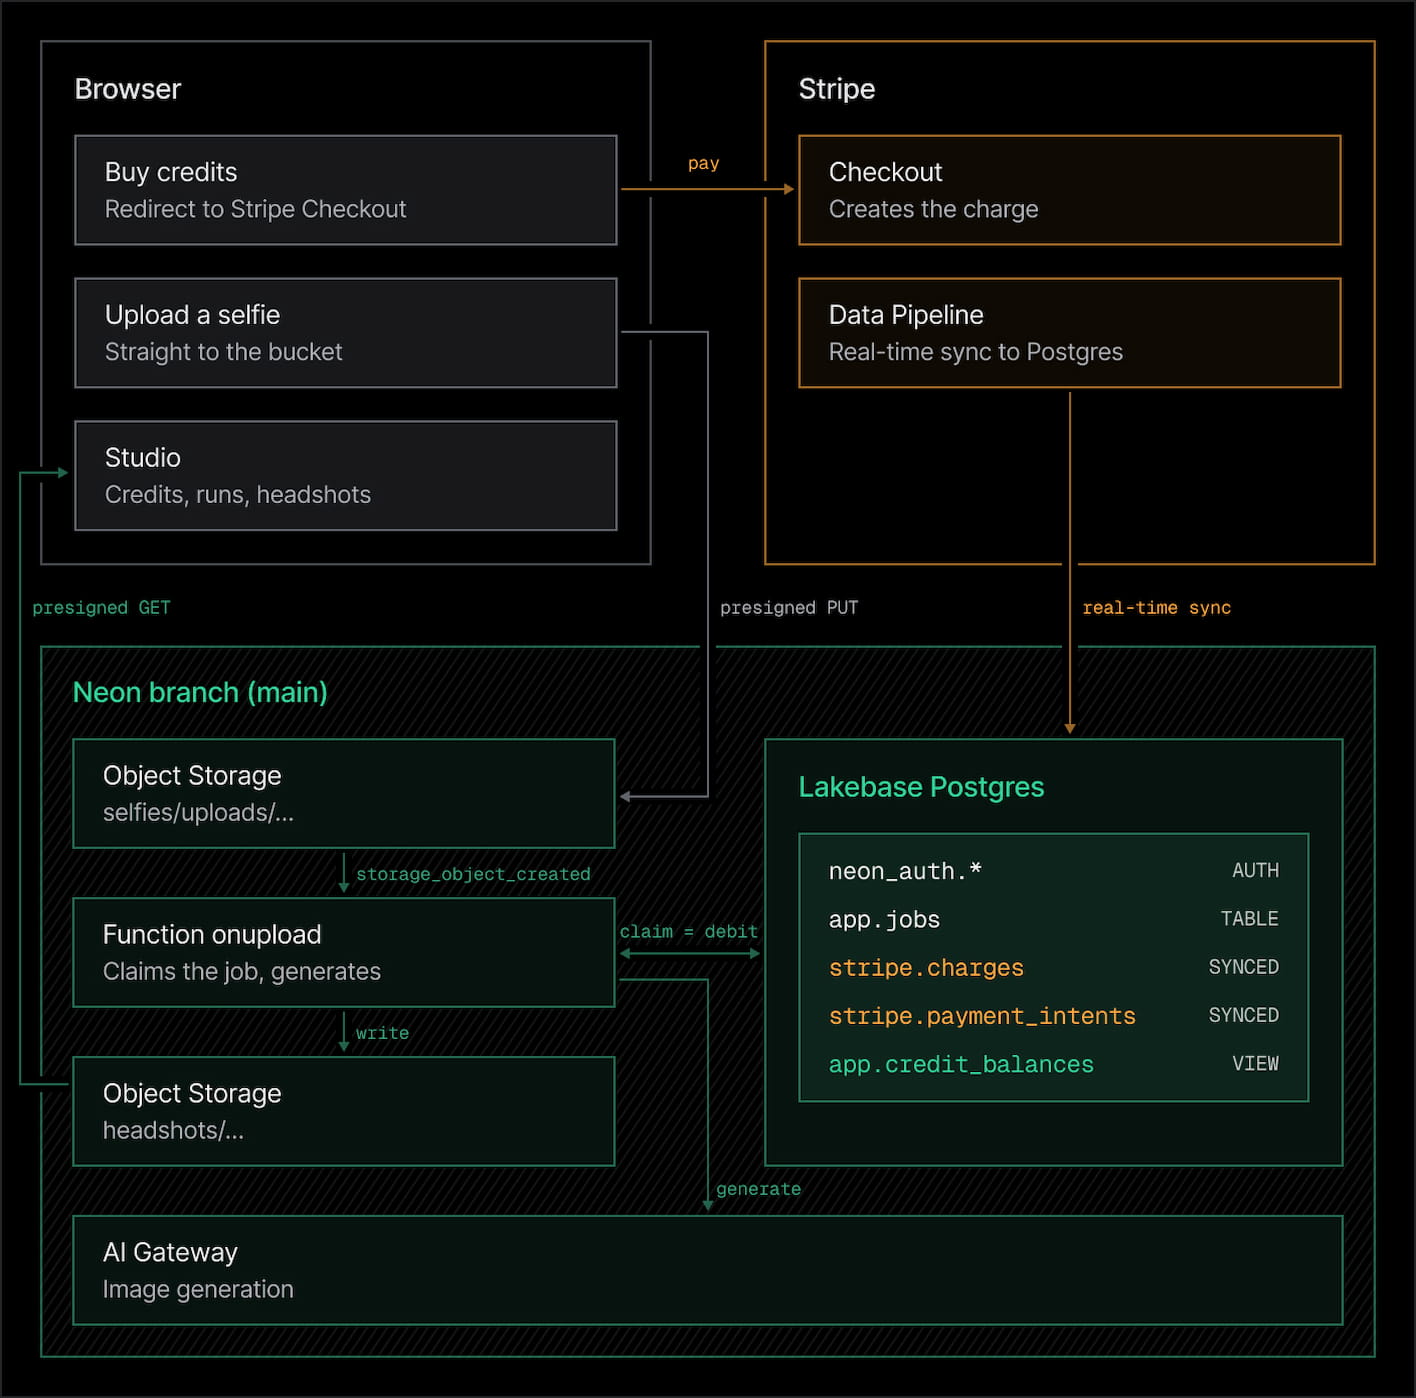Image resolution: width=1416 pixels, height=1398 pixels.
Task: Select the "Upload a selfie" box
Action: tap(346, 333)
